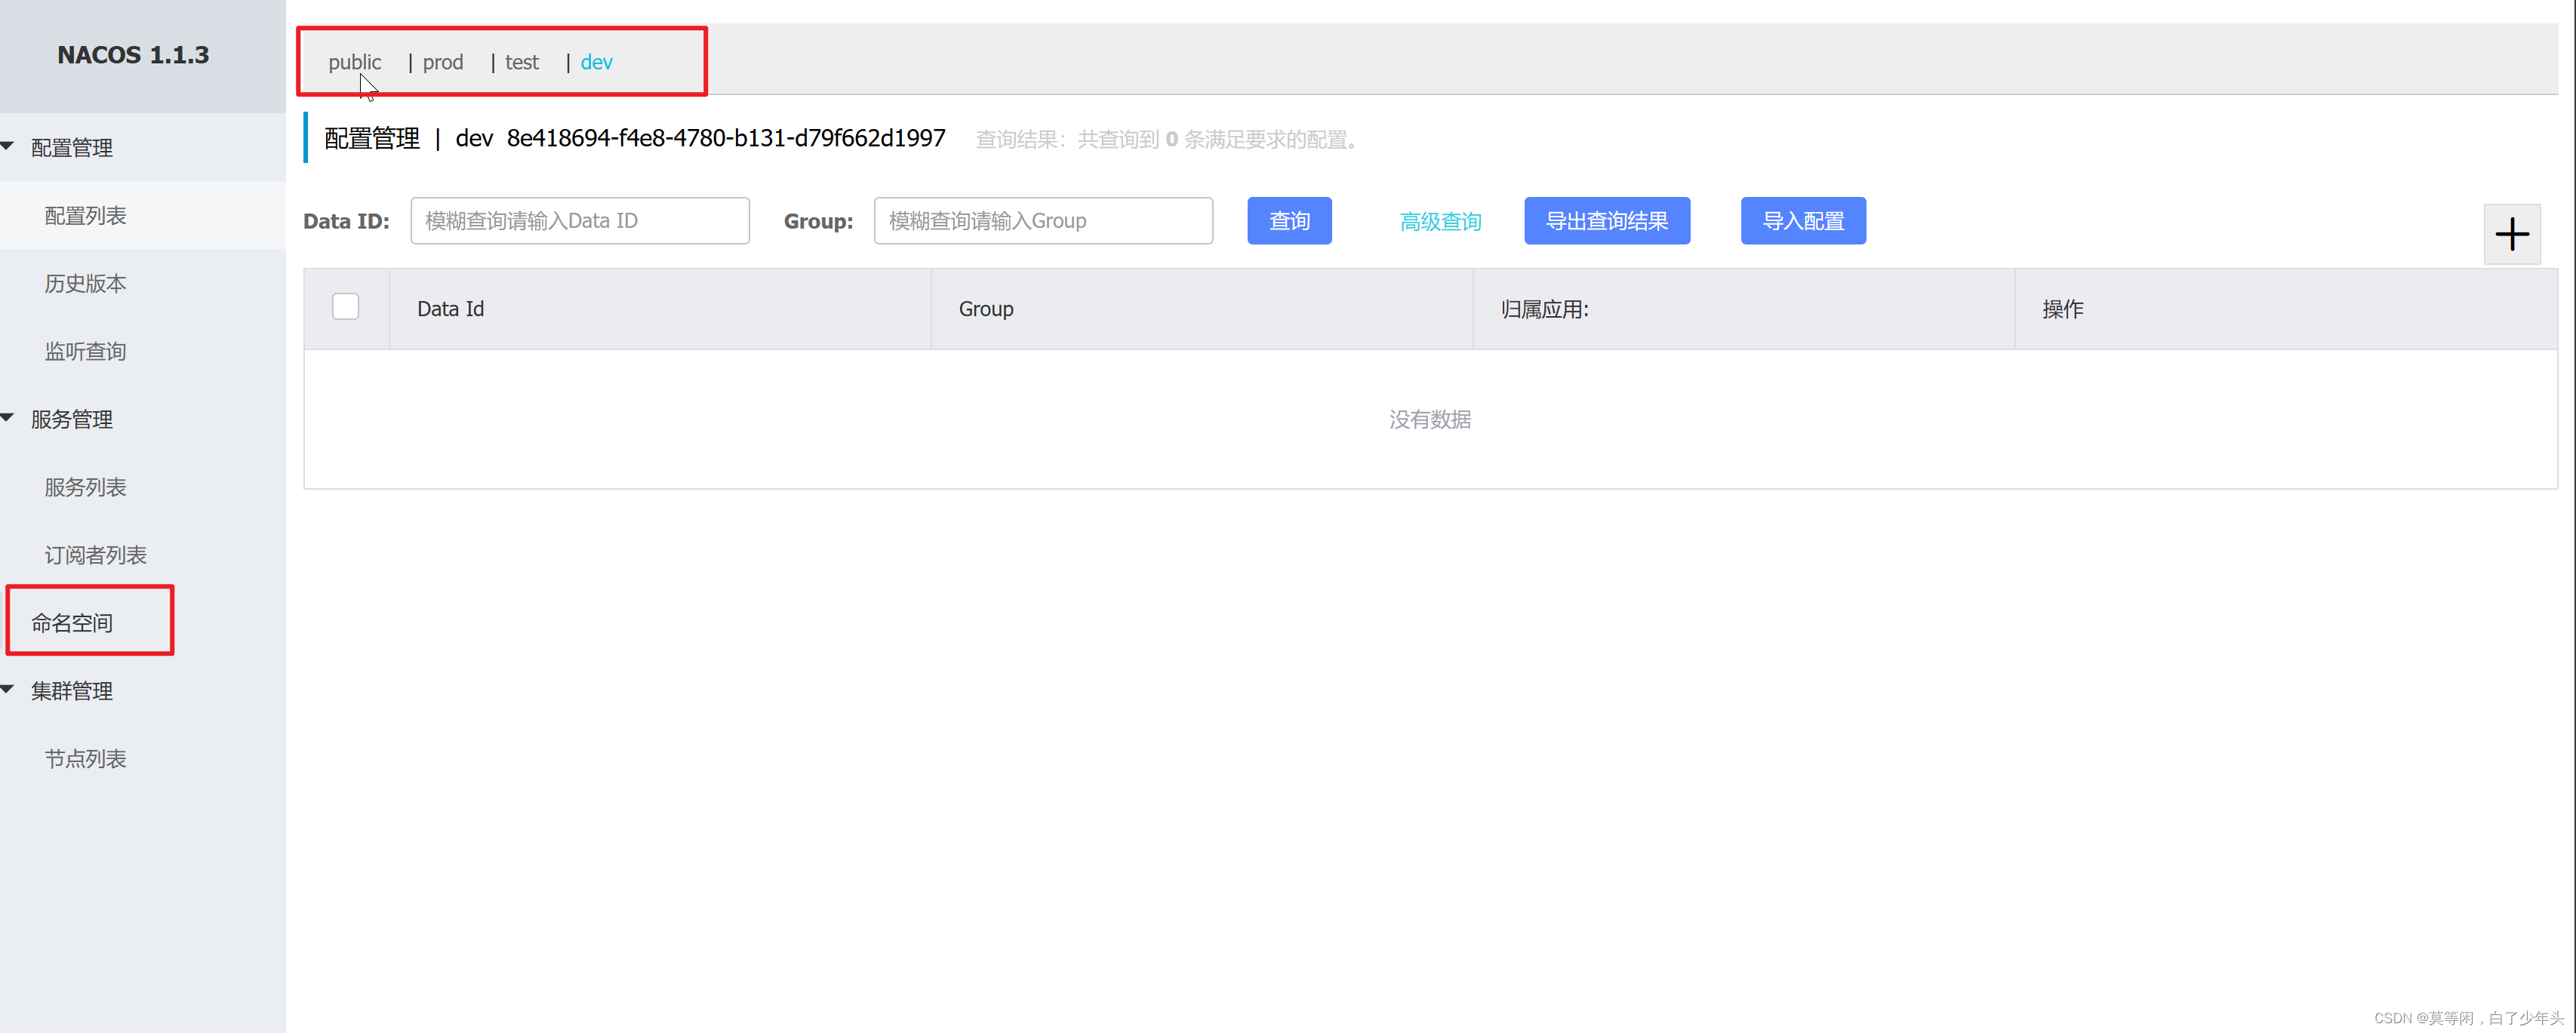
Task: Click the 导出查询结果 export button
Action: point(1606,221)
